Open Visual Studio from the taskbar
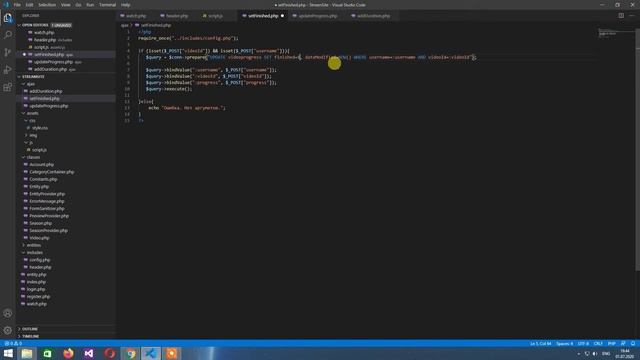 coord(89,353)
